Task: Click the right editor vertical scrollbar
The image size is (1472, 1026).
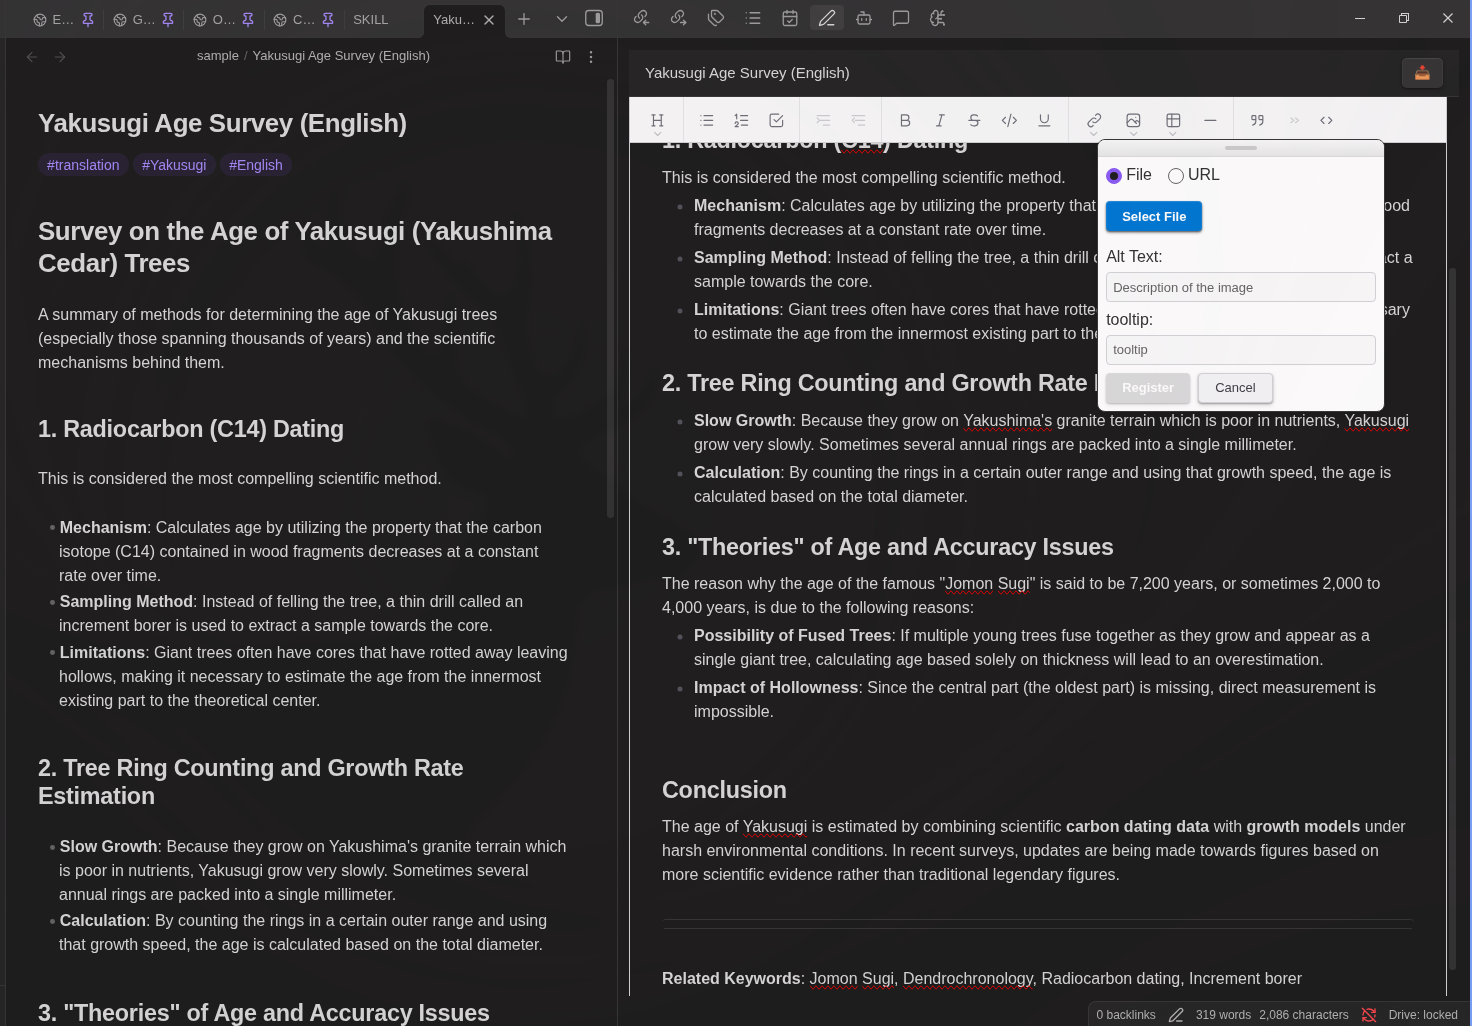Action: (1450, 620)
